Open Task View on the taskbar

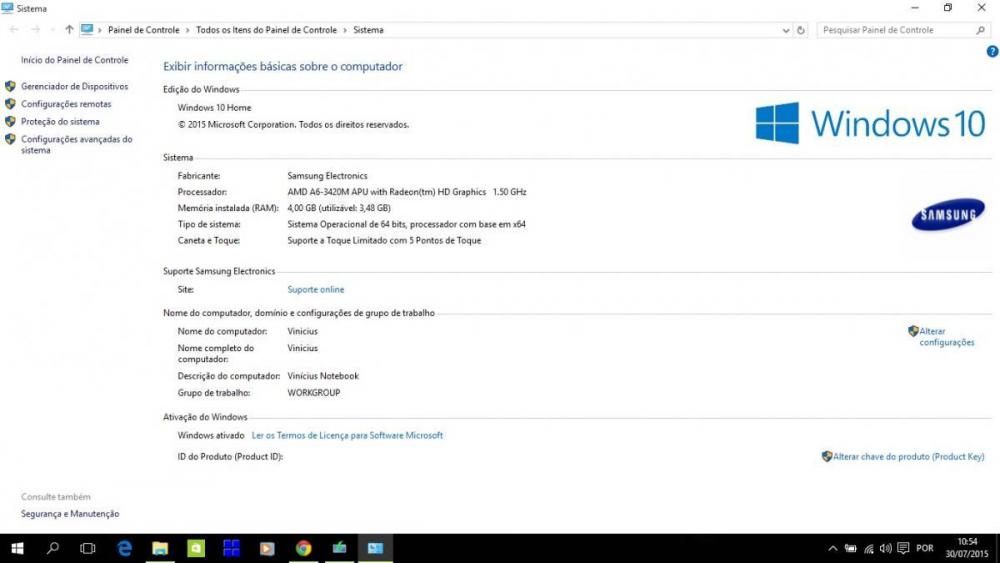coord(88,548)
